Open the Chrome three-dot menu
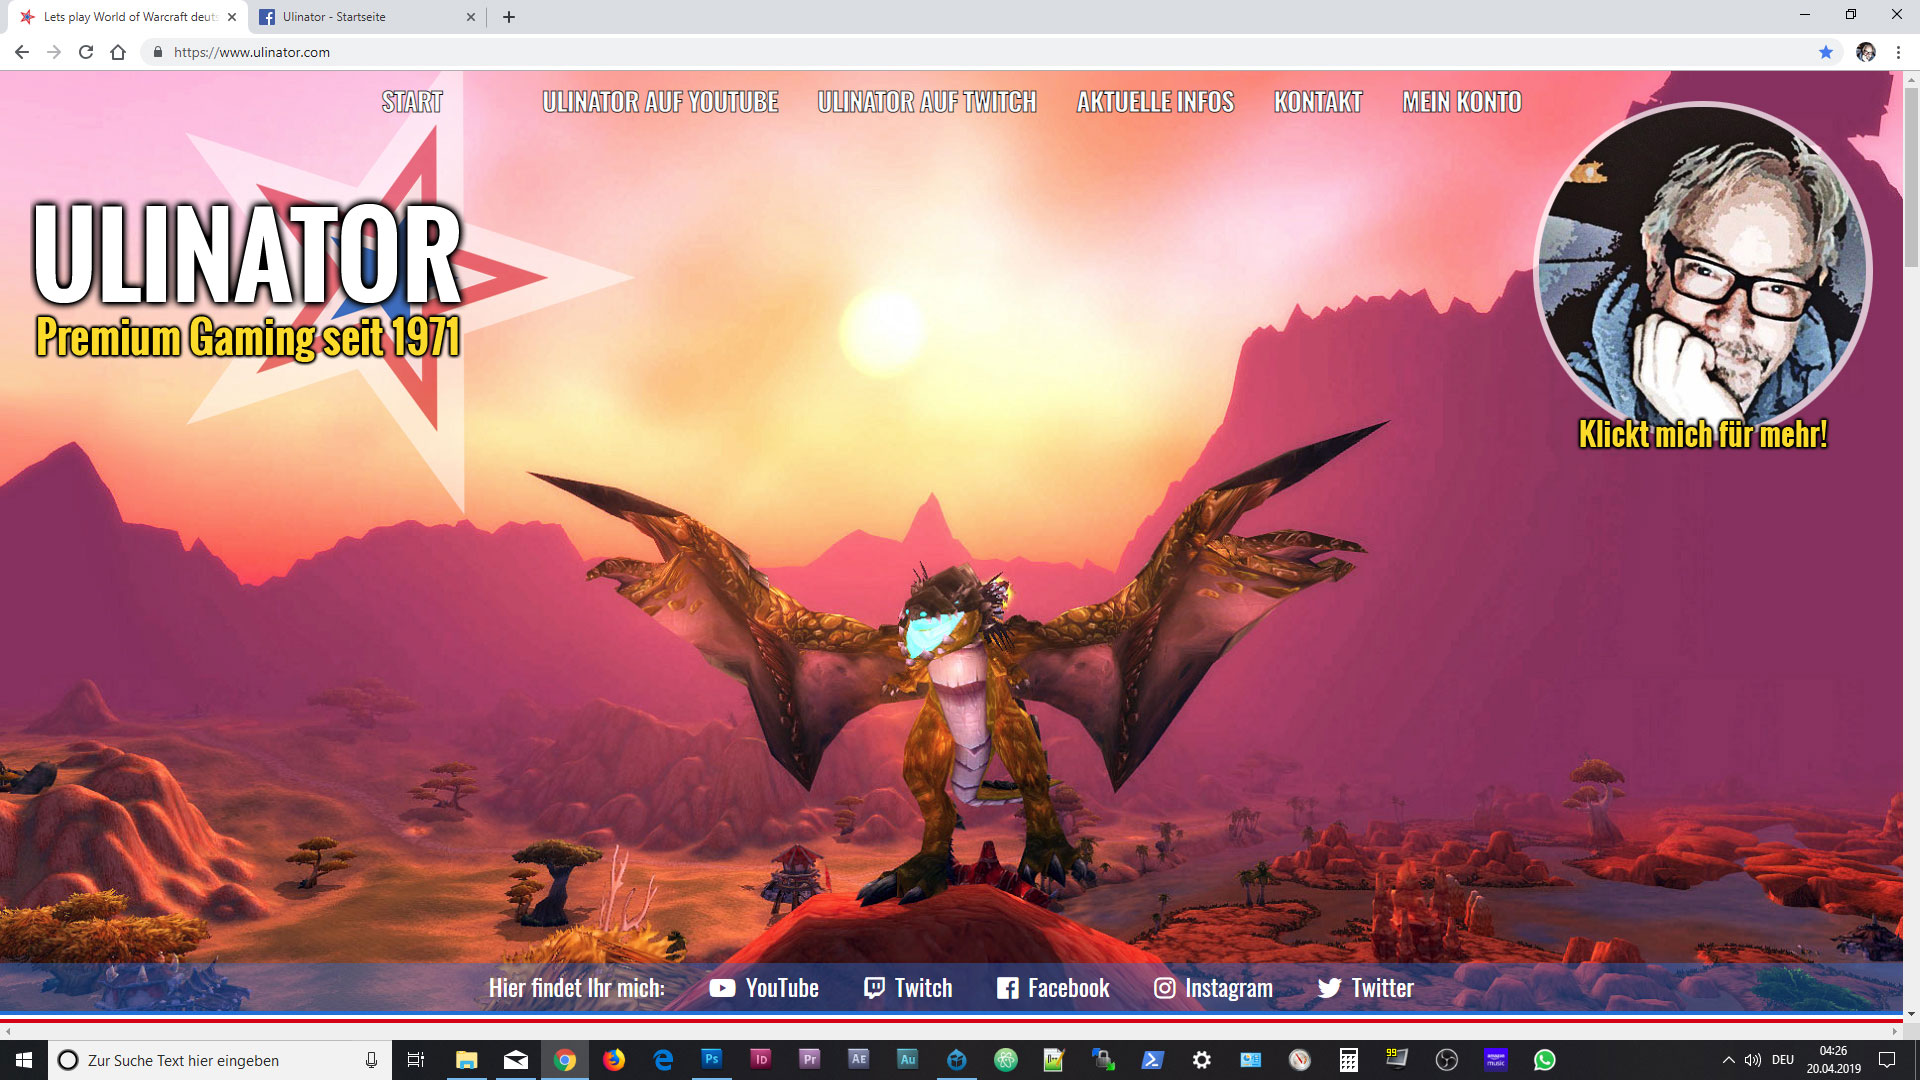 click(x=1898, y=52)
